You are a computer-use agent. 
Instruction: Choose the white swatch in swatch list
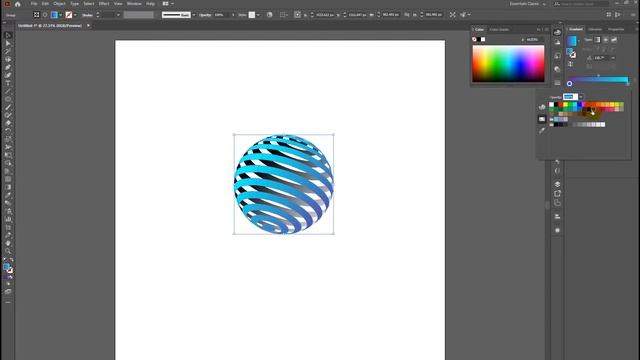pyautogui.click(x=551, y=104)
